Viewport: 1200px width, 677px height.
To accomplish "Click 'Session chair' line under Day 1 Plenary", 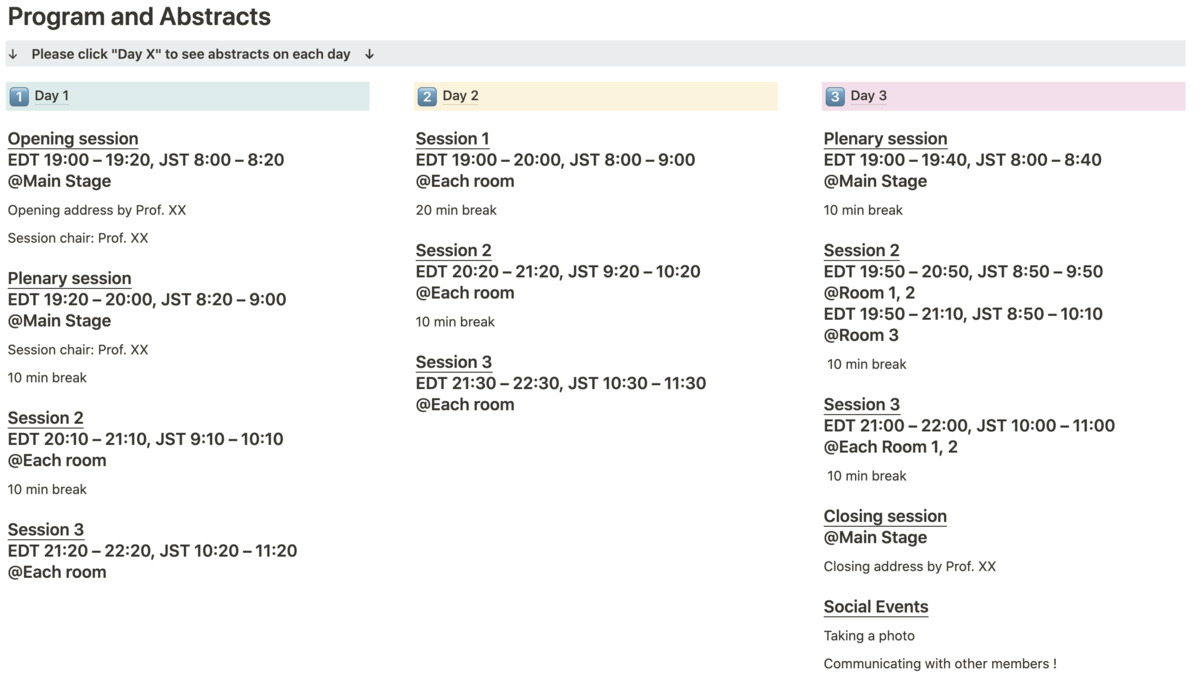I will 78,350.
